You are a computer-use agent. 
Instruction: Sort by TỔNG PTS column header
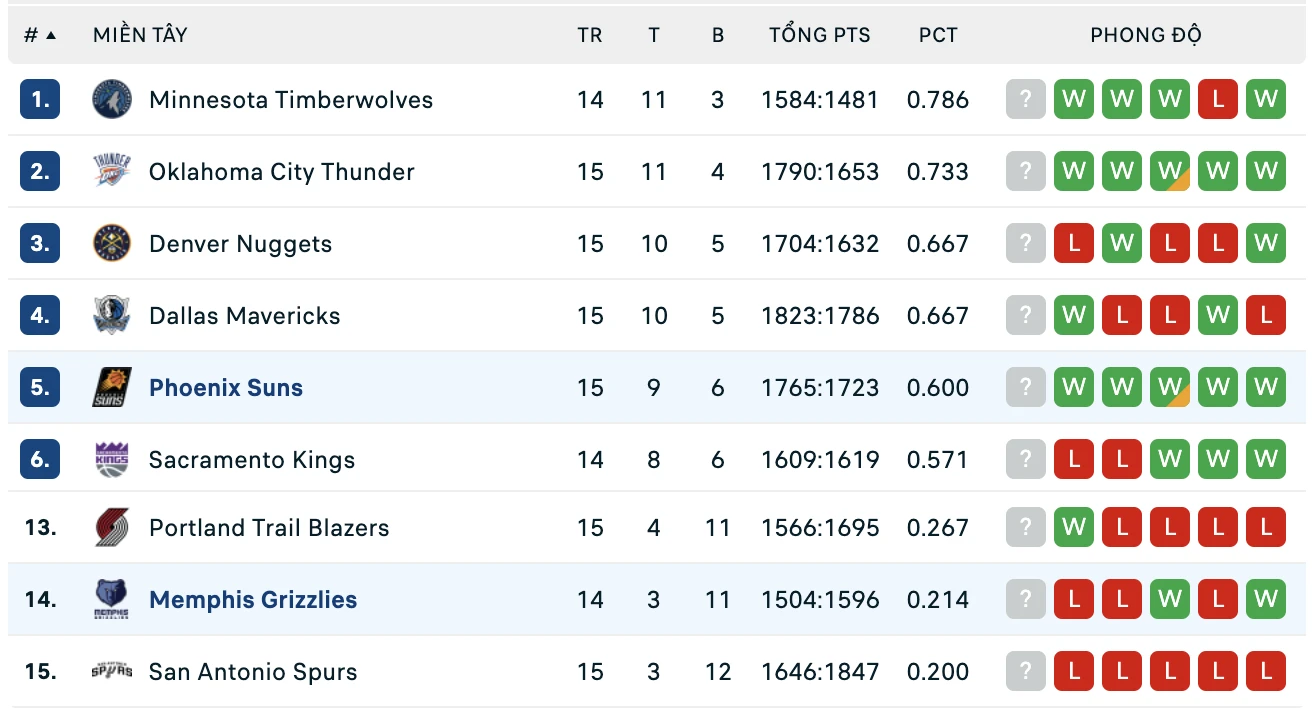[820, 35]
